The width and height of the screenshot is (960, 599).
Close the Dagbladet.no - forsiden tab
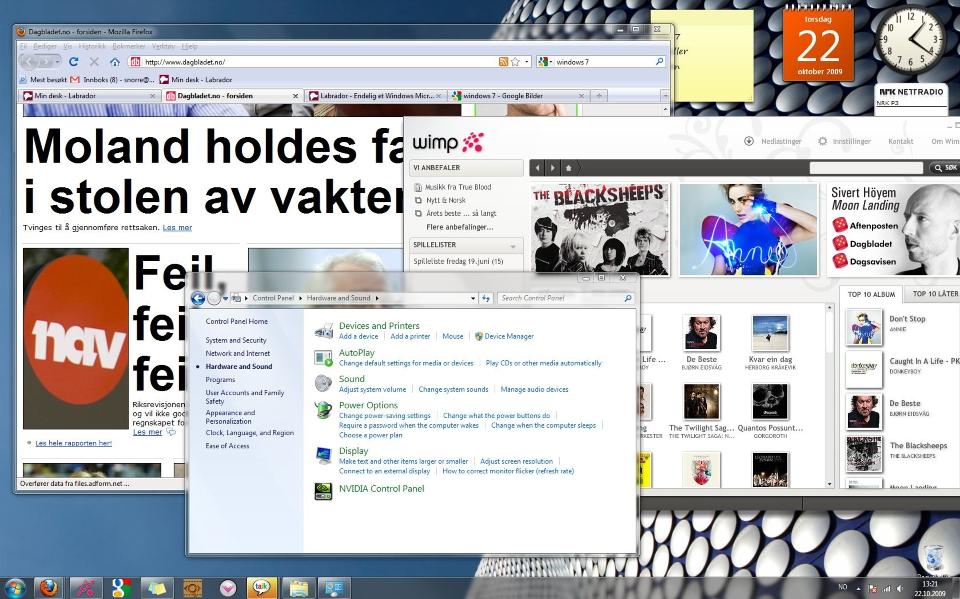(295, 96)
